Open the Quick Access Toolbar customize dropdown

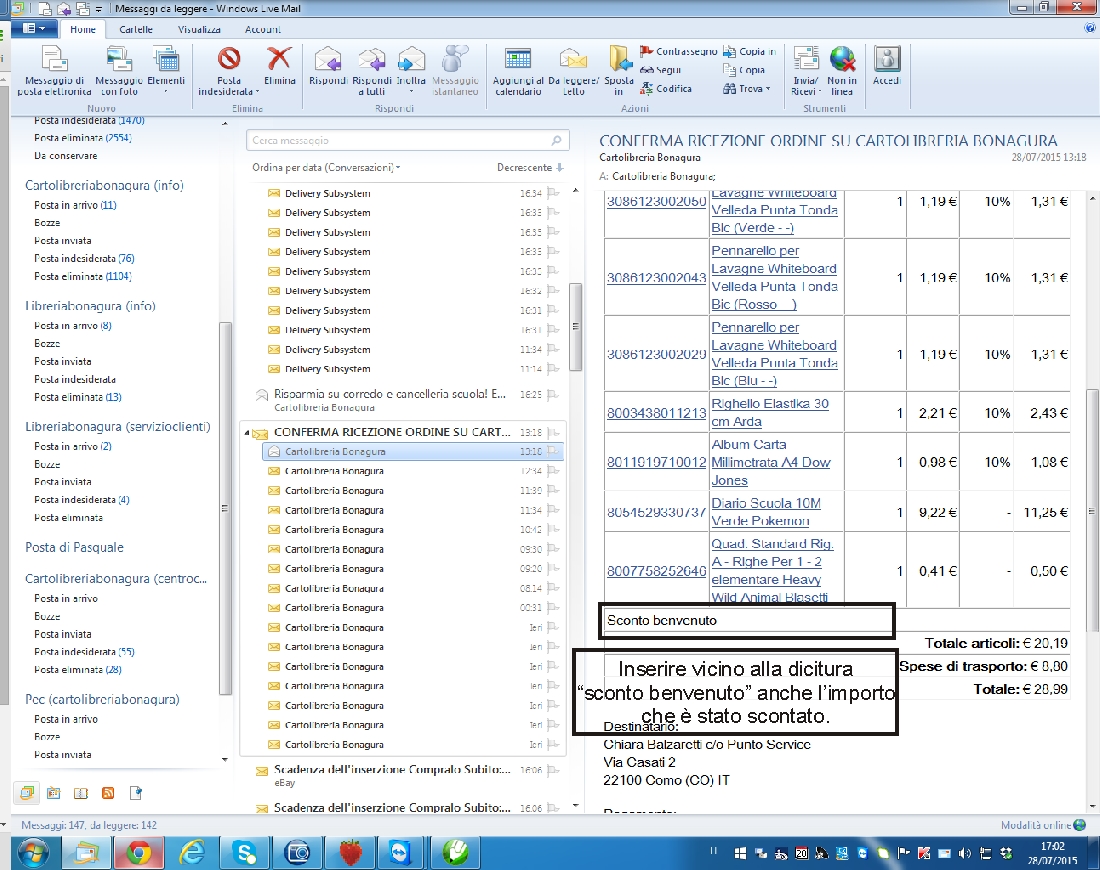pos(99,8)
